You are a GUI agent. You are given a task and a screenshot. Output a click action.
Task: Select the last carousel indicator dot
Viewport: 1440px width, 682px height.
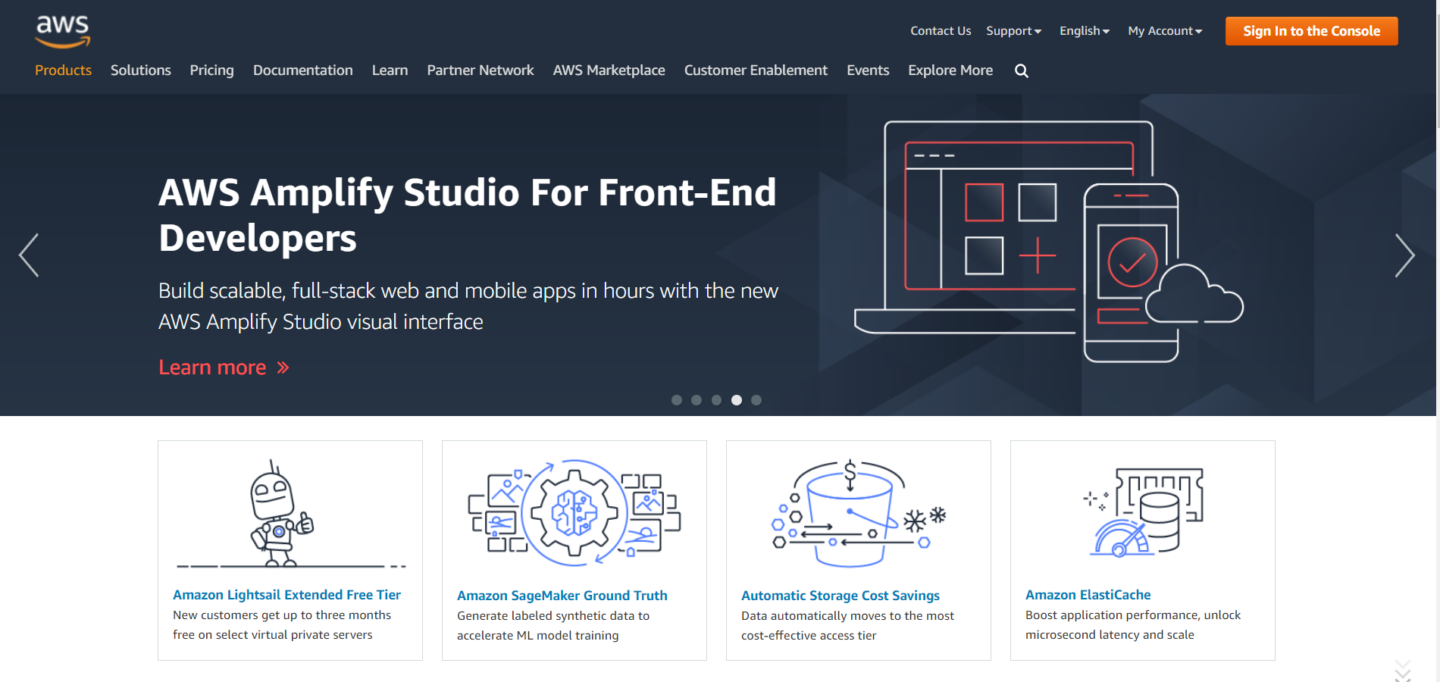click(x=756, y=400)
